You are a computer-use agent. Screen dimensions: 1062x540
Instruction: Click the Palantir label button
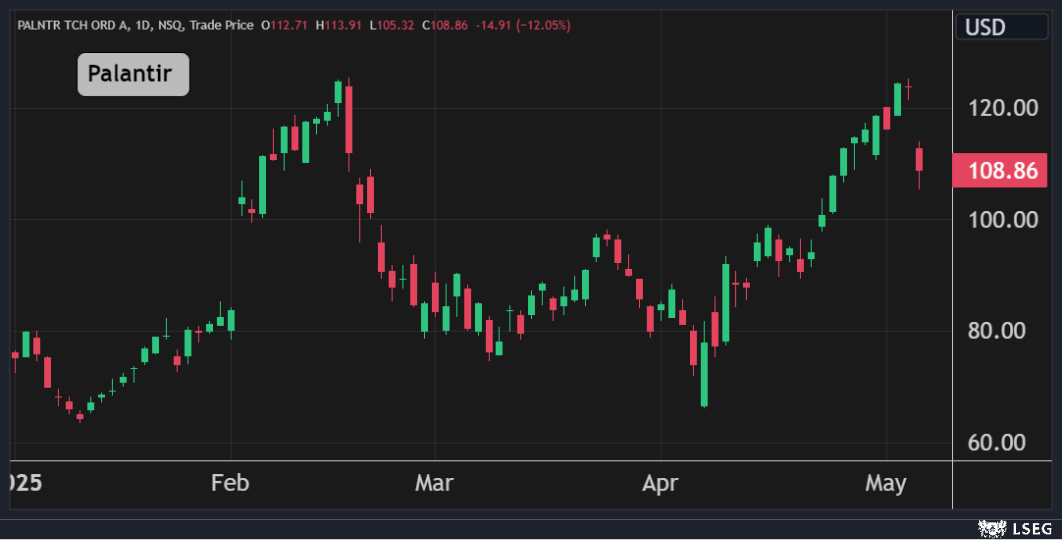(x=133, y=75)
